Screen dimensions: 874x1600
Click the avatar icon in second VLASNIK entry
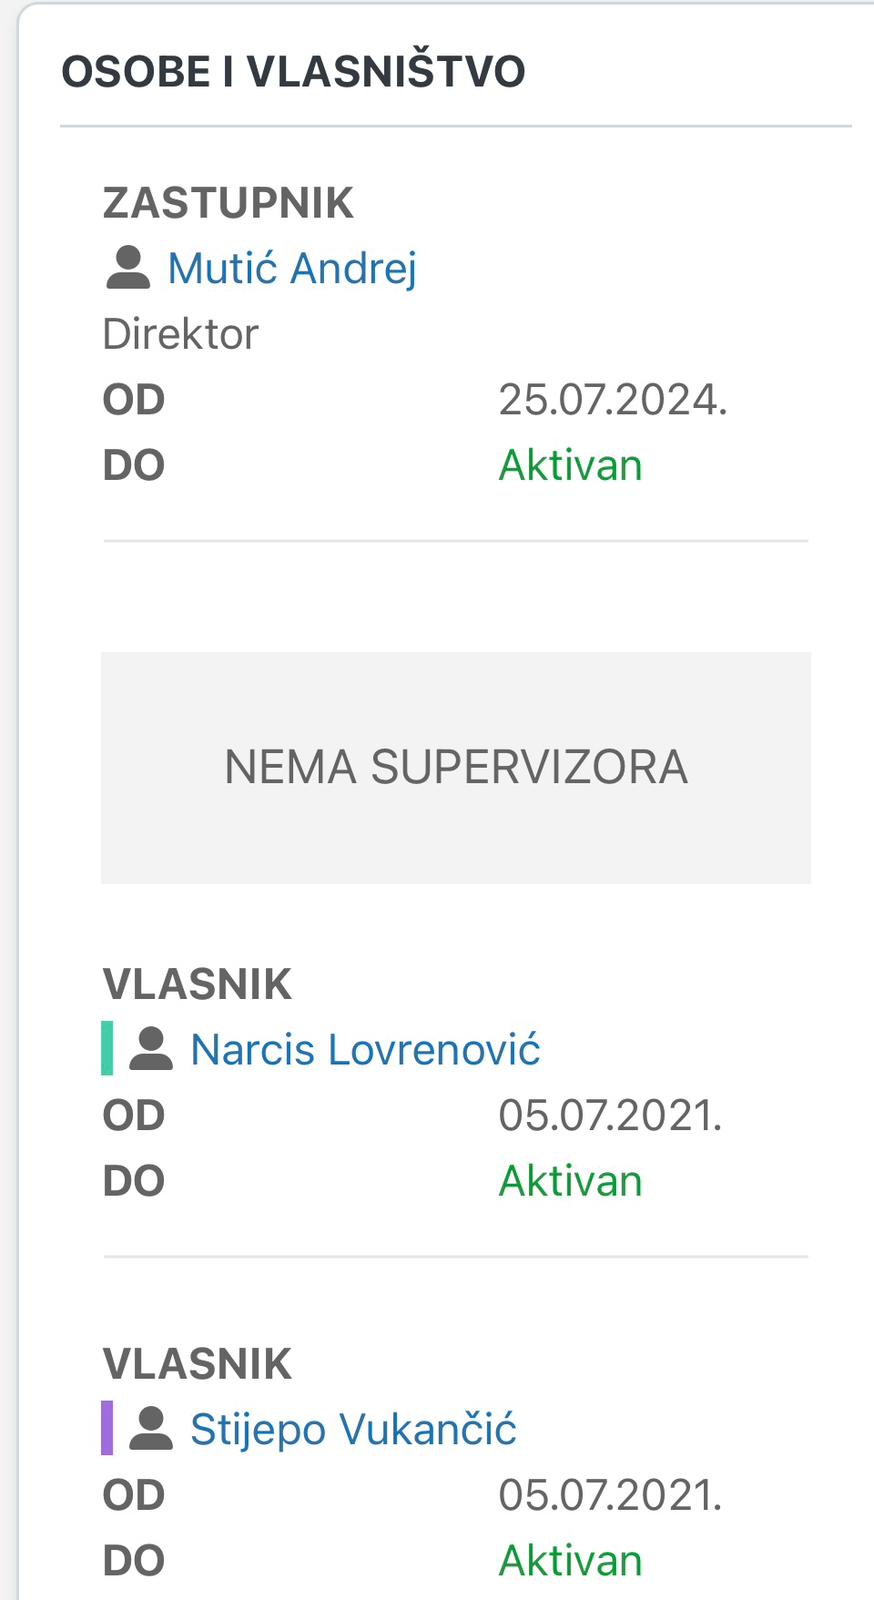150,1428
